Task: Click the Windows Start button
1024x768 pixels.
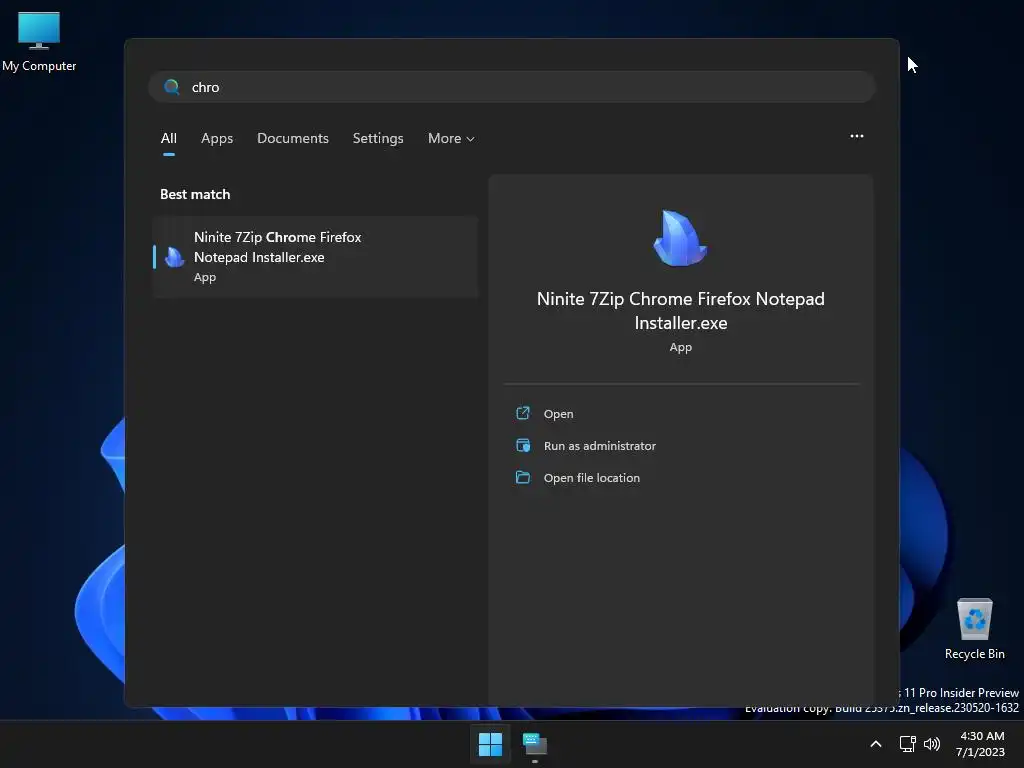Action: point(490,744)
